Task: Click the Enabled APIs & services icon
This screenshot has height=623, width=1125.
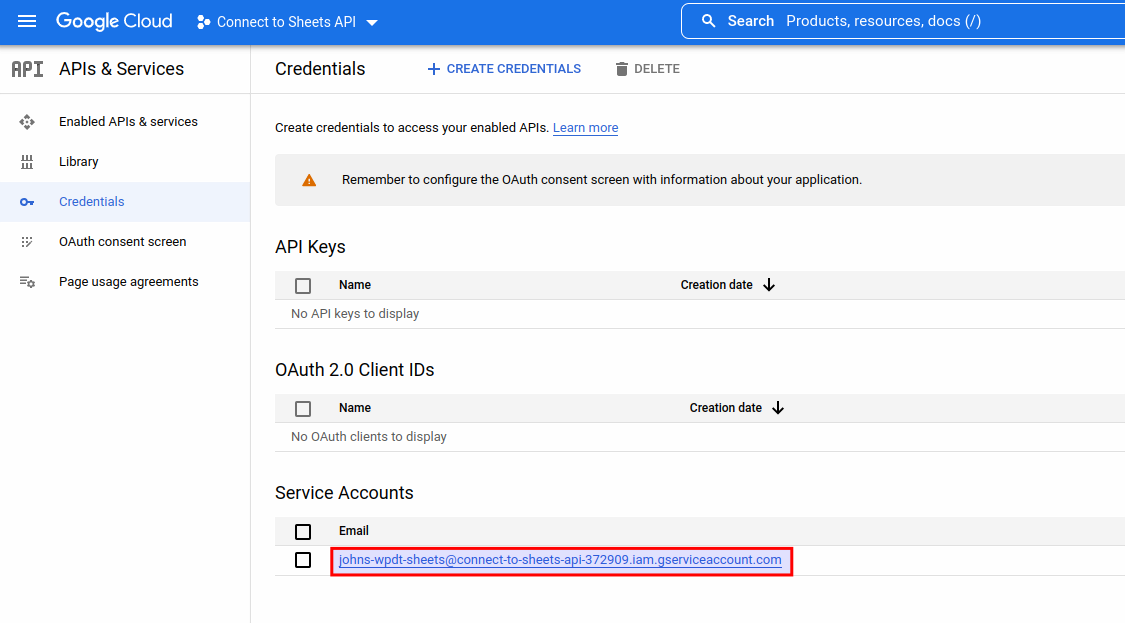Action: [27, 122]
